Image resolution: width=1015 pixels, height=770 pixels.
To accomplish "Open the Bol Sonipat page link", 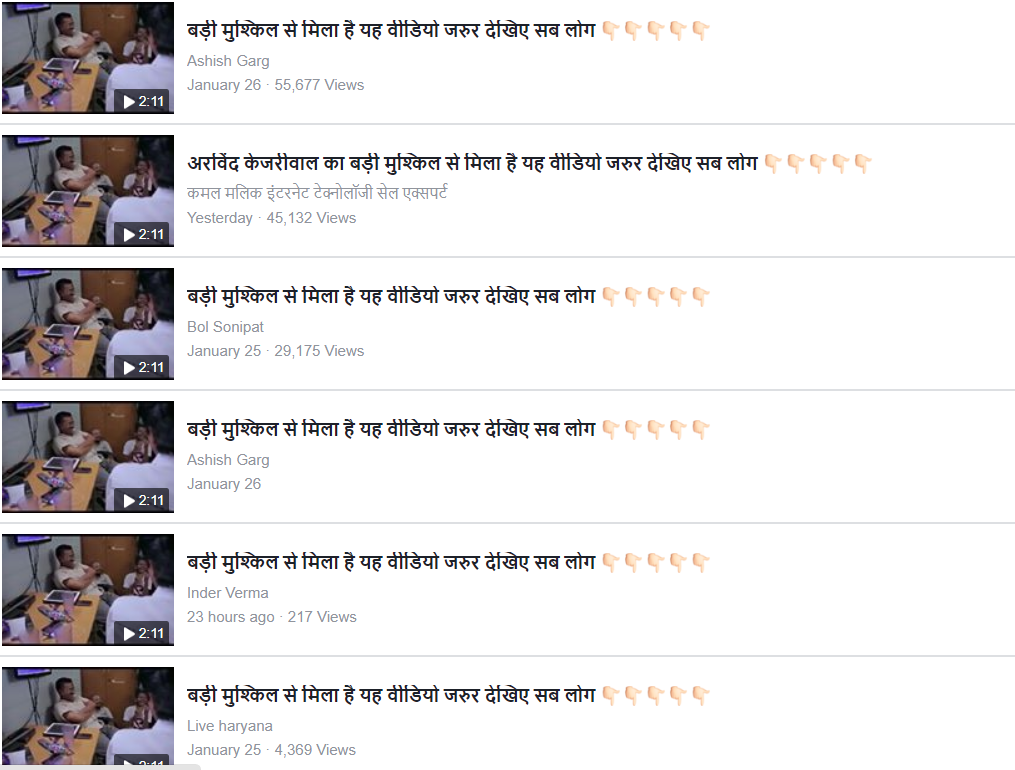I will click(225, 327).
